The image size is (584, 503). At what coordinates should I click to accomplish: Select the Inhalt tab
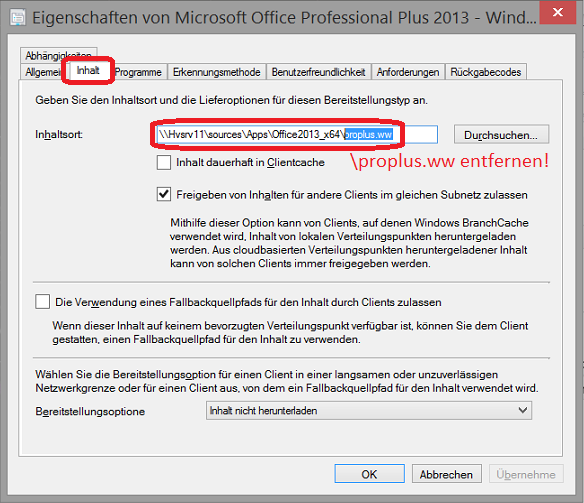click(x=88, y=70)
